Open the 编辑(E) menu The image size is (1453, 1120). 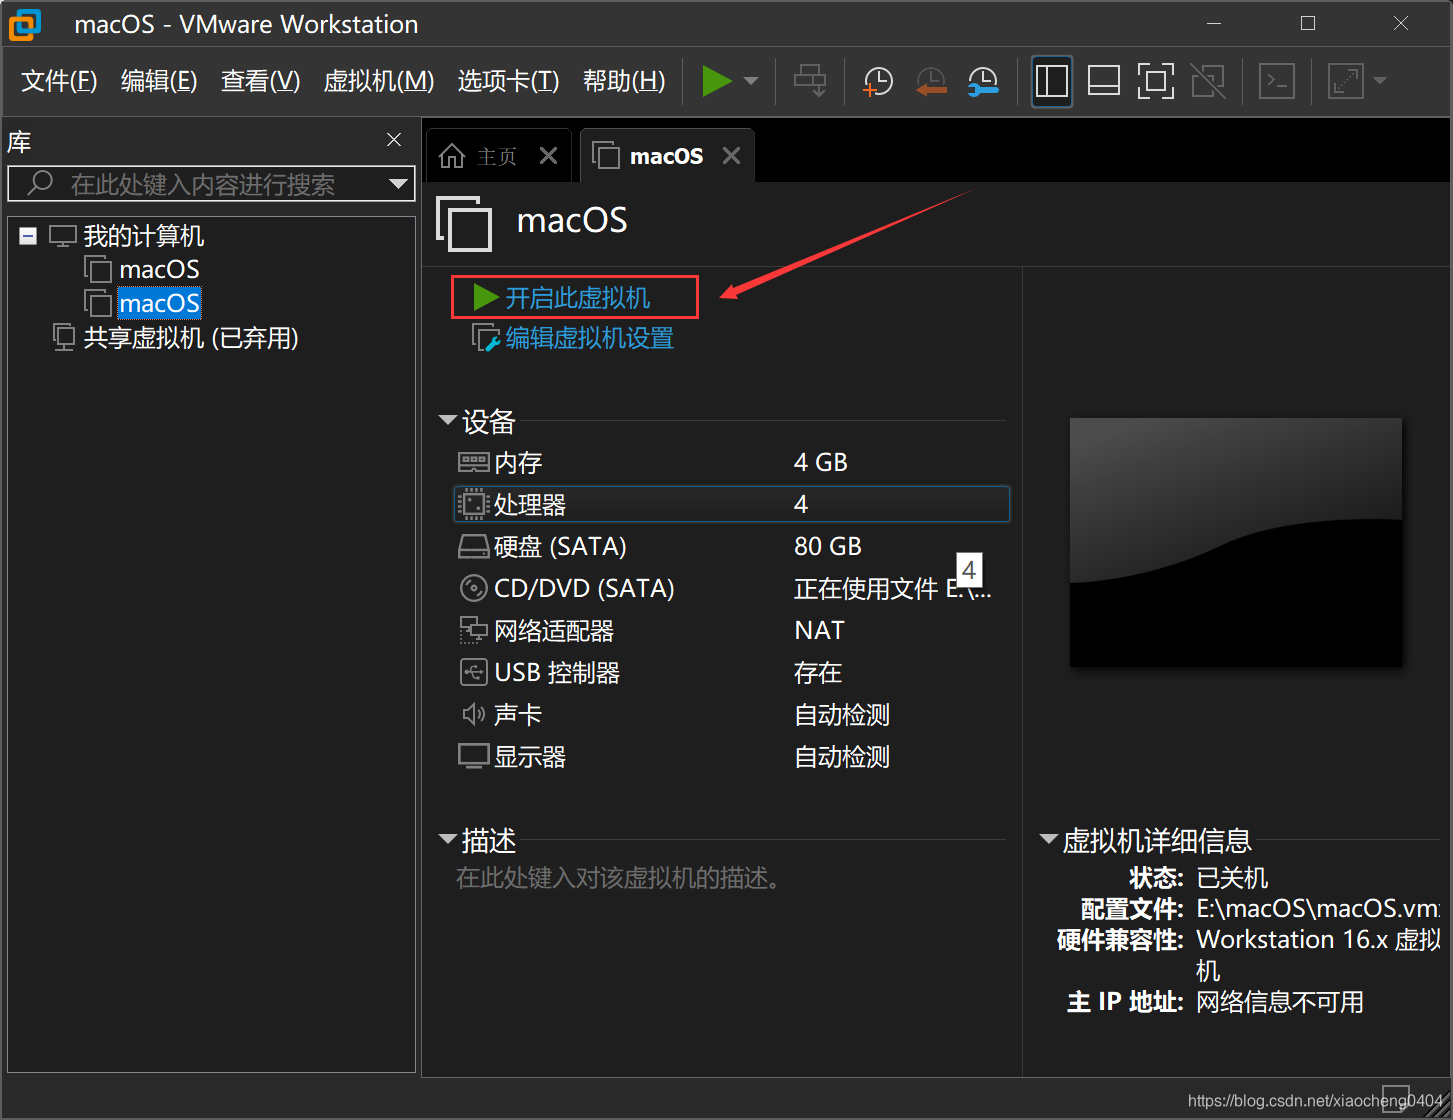[x=159, y=81]
